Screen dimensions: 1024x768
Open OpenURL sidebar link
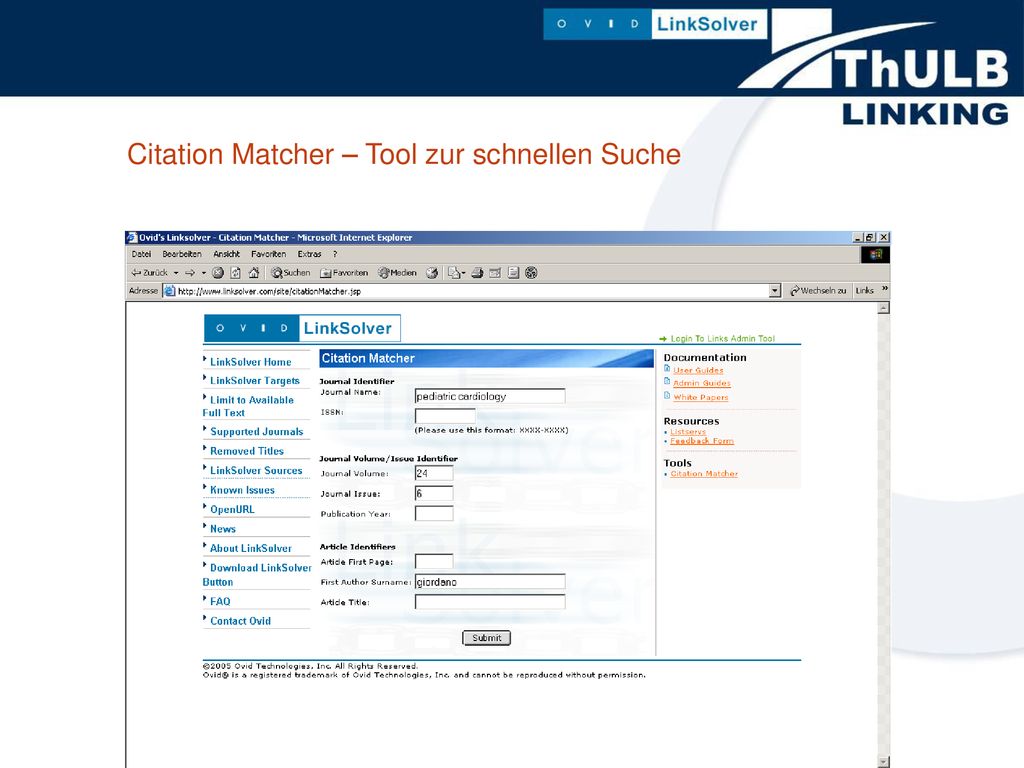232,509
